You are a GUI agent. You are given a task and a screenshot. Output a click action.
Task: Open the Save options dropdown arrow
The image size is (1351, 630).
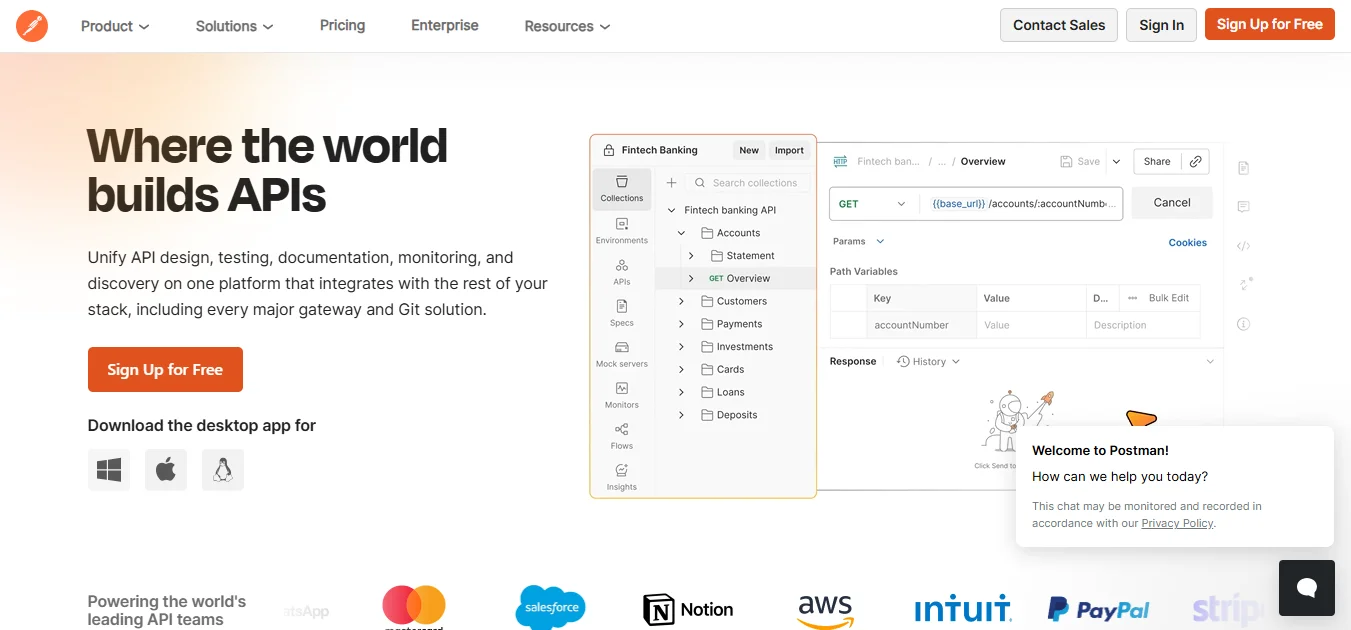pos(1116,161)
